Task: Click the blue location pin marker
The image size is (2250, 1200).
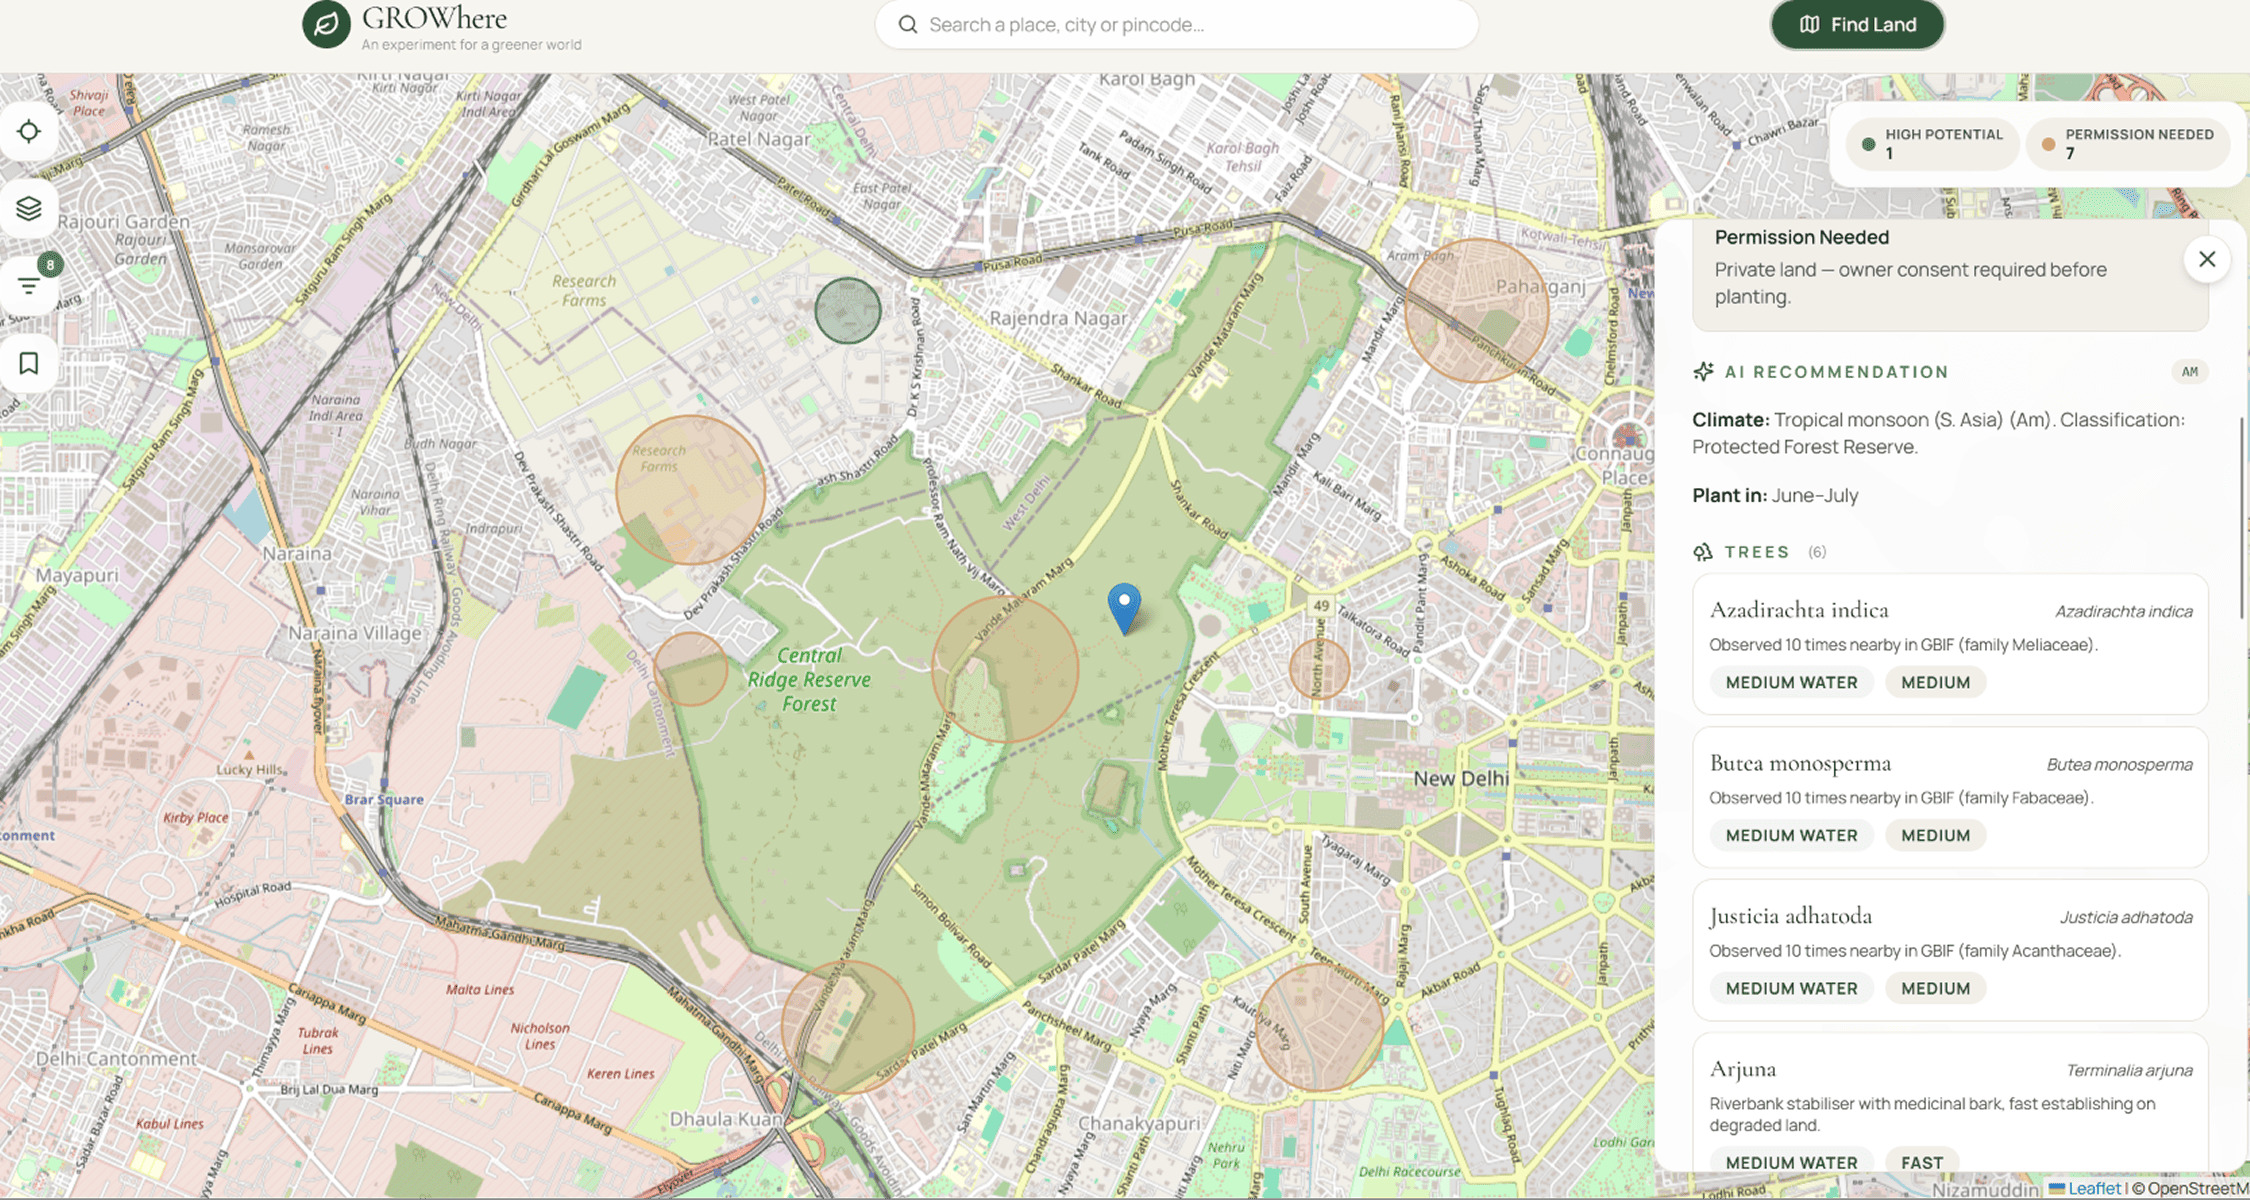Action: click(1124, 608)
